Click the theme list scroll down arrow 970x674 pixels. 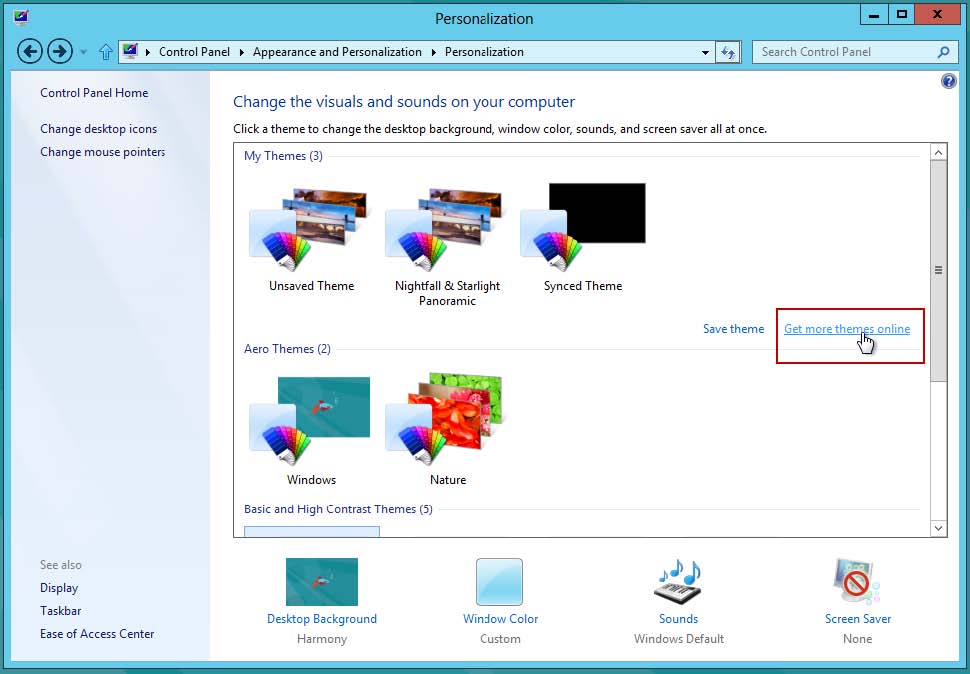pyautogui.click(x=938, y=528)
